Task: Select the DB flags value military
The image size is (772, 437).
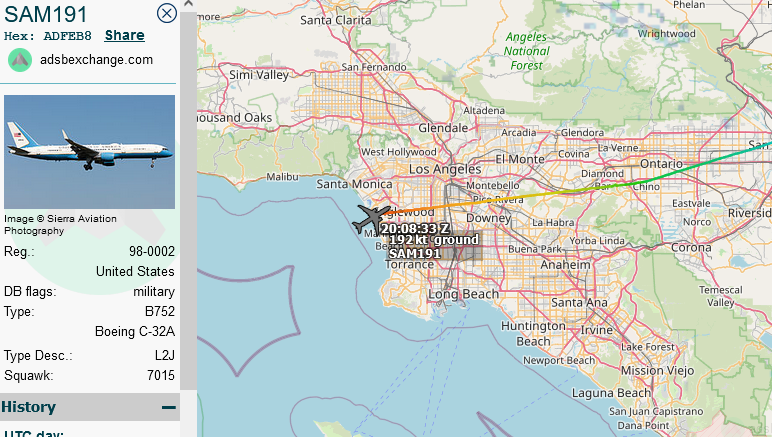Action: coord(154,292)
